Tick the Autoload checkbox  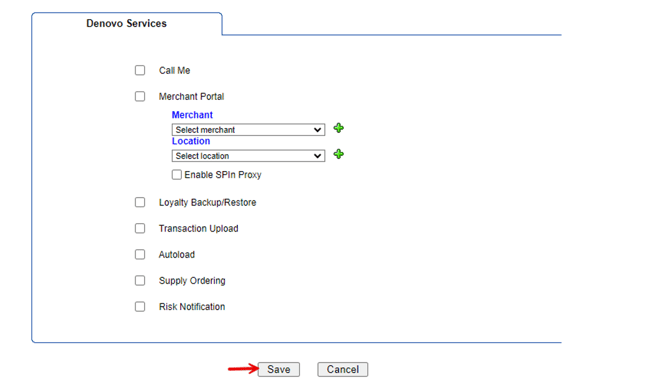pyautogui.click(x=140, y=255)
